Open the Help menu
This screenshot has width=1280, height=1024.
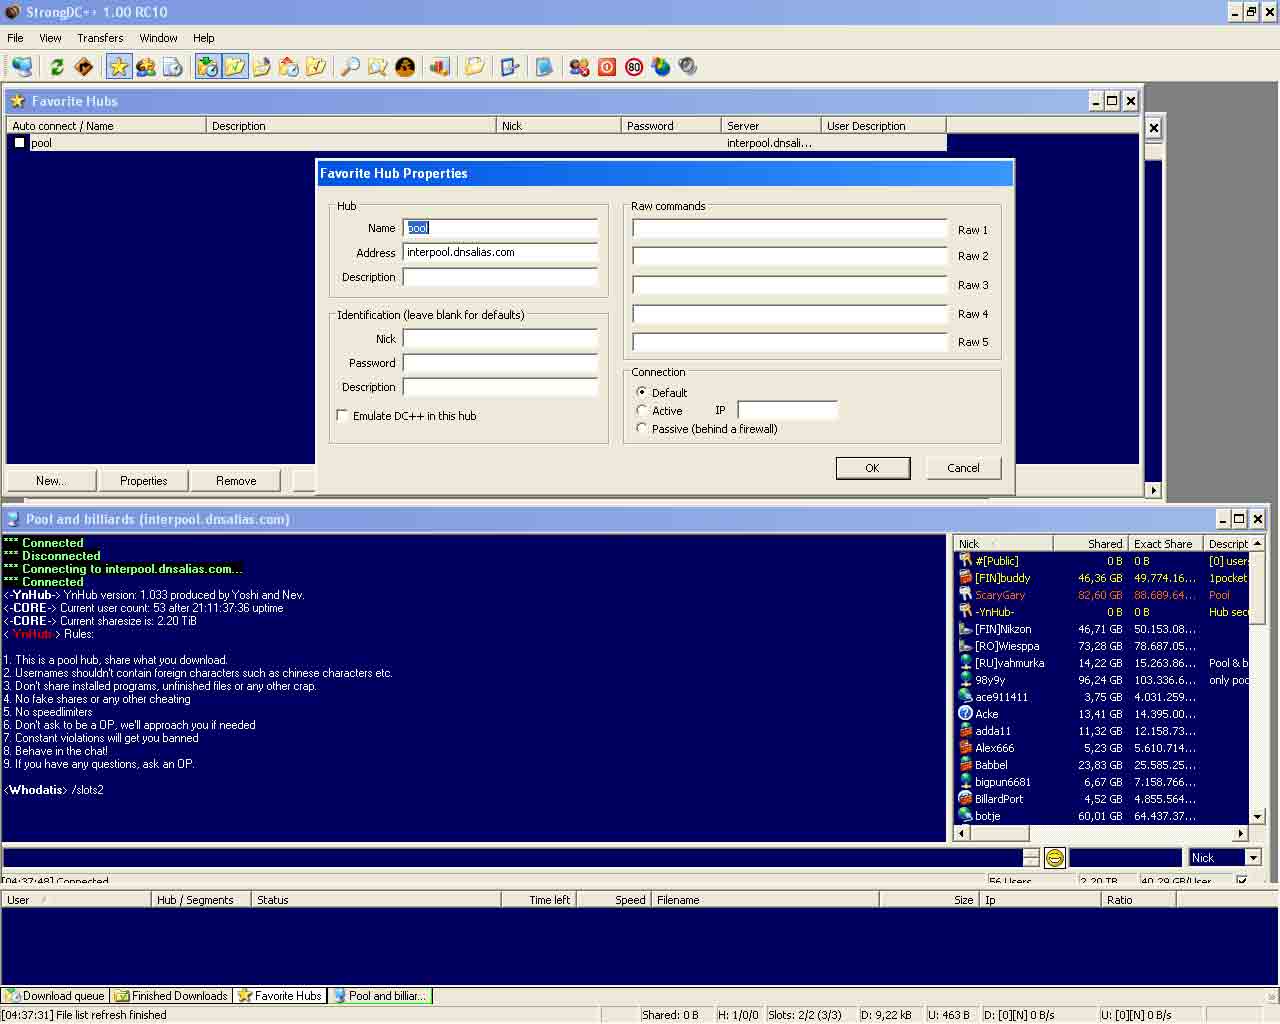[203, 38]
